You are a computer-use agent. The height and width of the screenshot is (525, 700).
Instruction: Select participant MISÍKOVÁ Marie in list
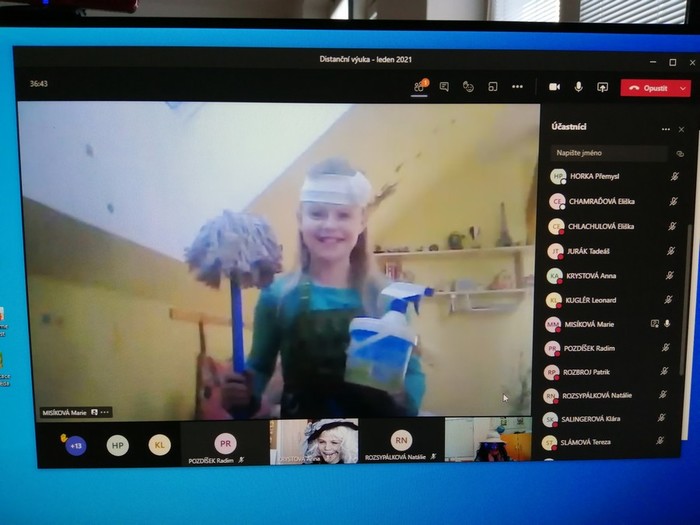[x=608, y=324]
